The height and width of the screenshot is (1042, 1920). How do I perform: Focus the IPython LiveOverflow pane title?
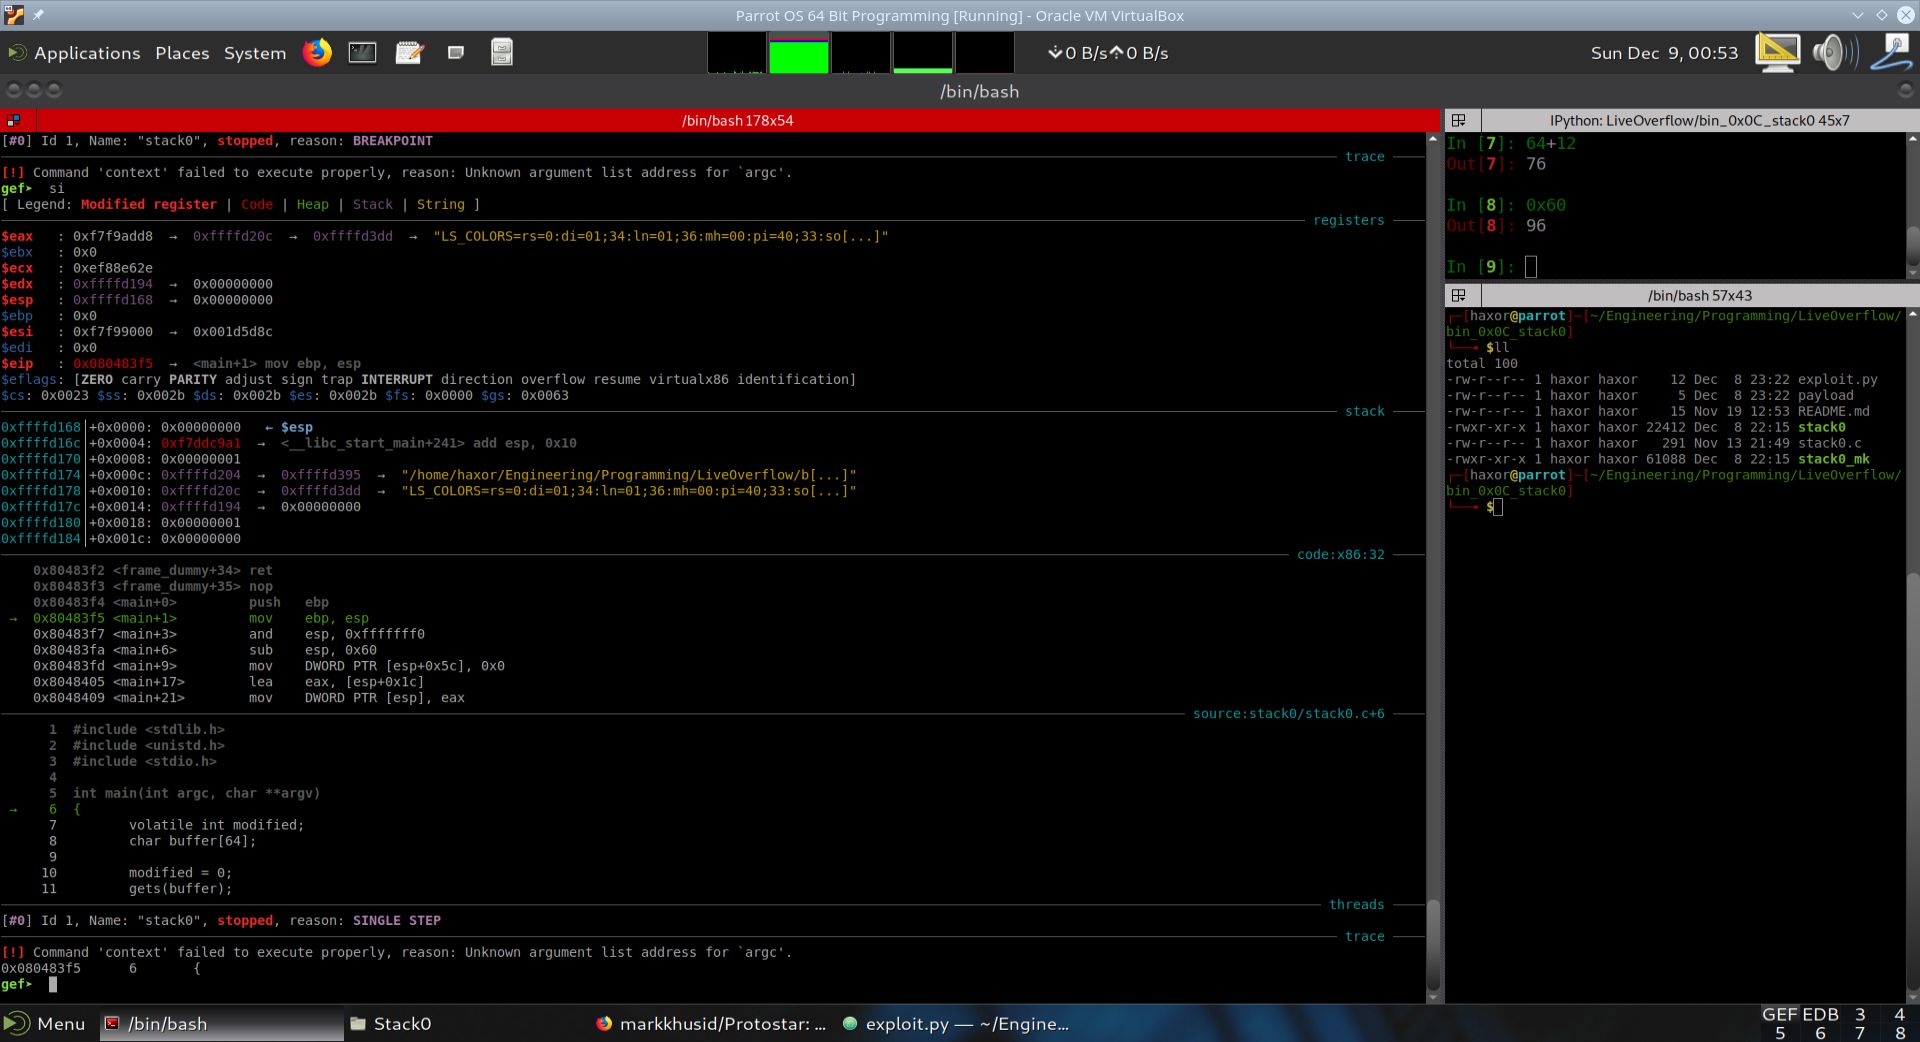click(1699, 120)
